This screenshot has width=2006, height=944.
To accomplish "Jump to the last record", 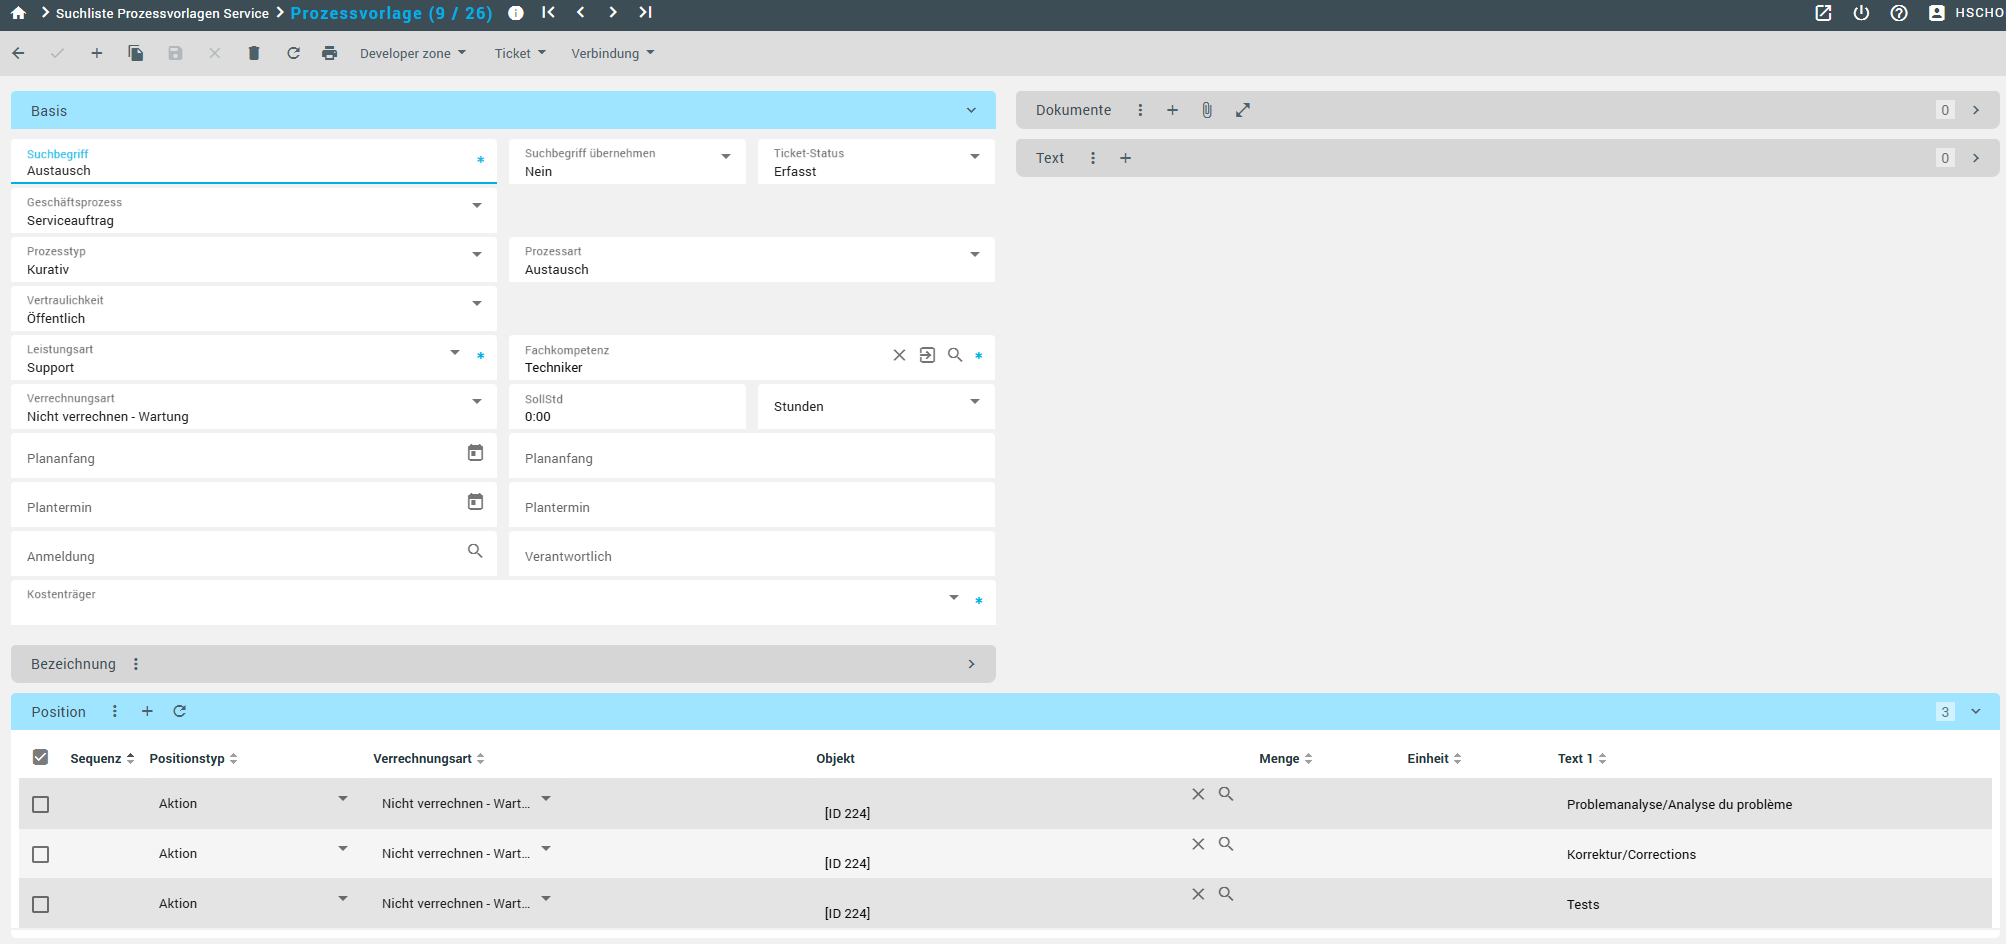I will click(x=645, y=13).
